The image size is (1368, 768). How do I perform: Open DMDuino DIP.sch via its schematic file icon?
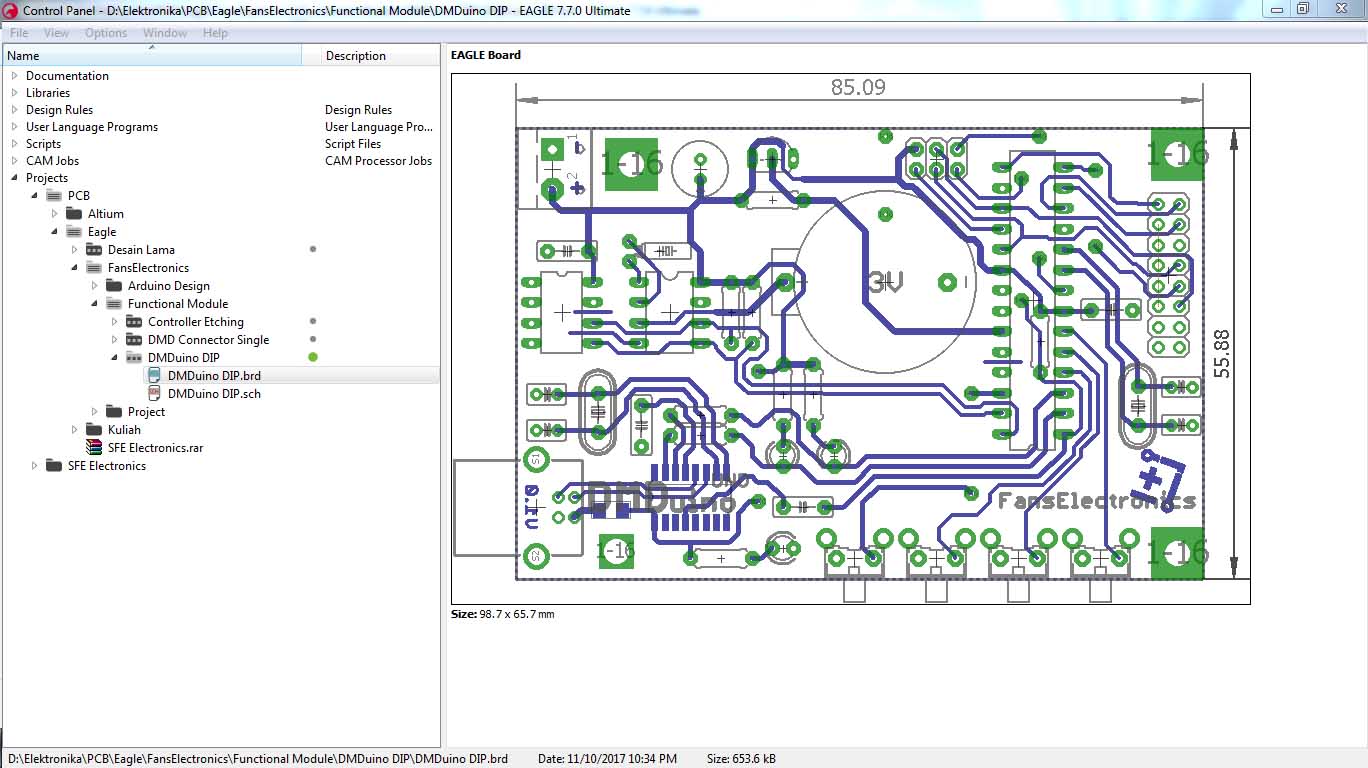click(155, 393)
